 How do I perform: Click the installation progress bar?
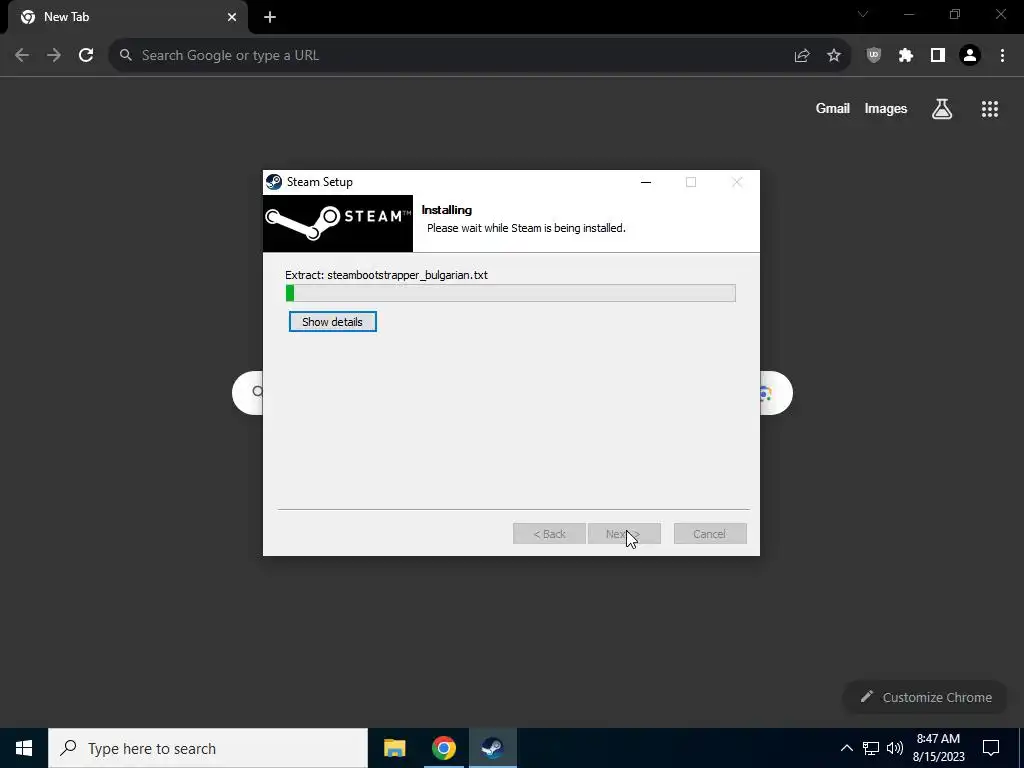pos(510,293)
